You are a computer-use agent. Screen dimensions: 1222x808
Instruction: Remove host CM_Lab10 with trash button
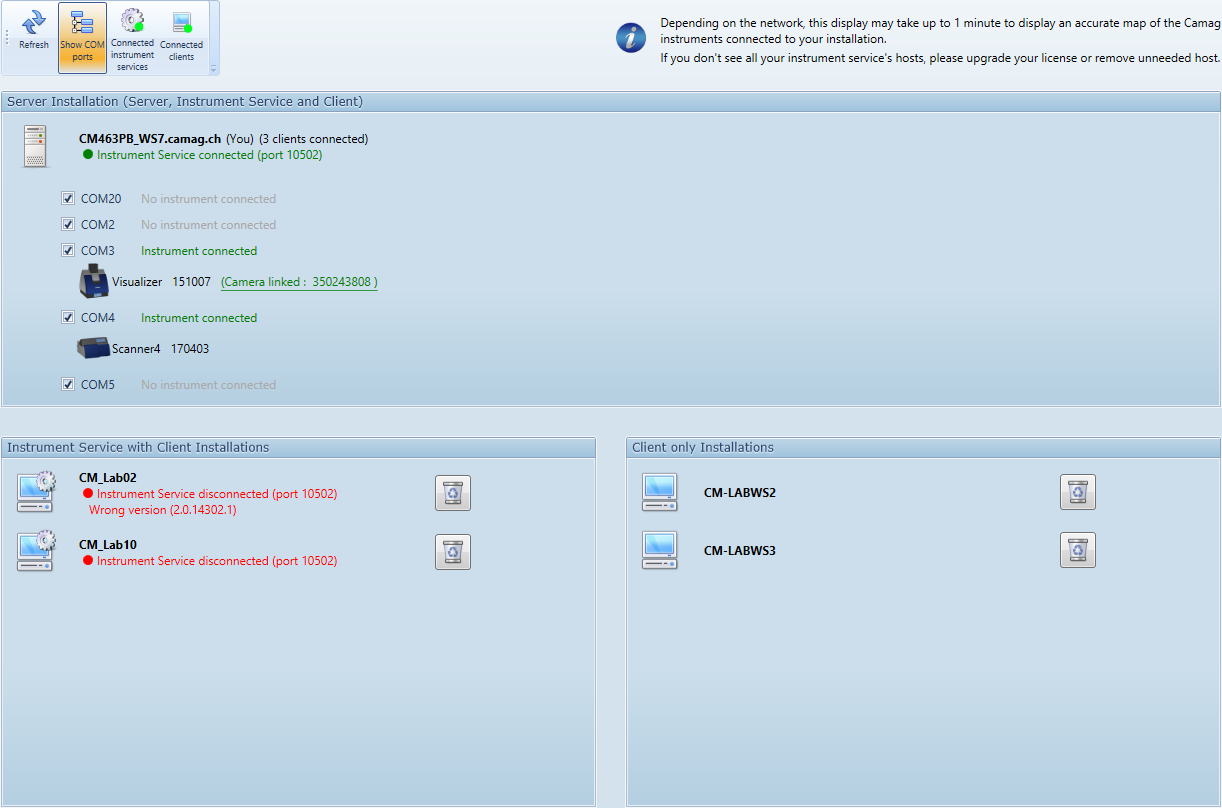point(453,552)
